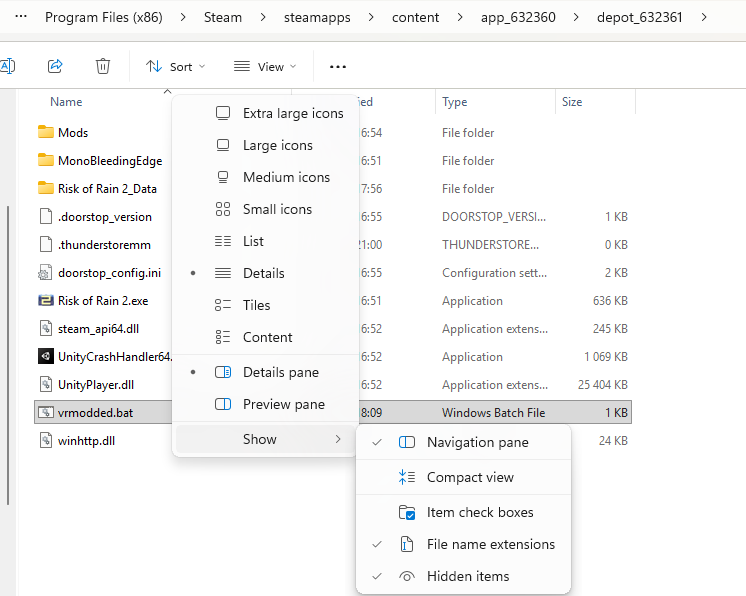This screenshot has height=596, width=746.
Task: Expand chevron after depot_632361 breadcrumb
Action: tap(704, 17)
